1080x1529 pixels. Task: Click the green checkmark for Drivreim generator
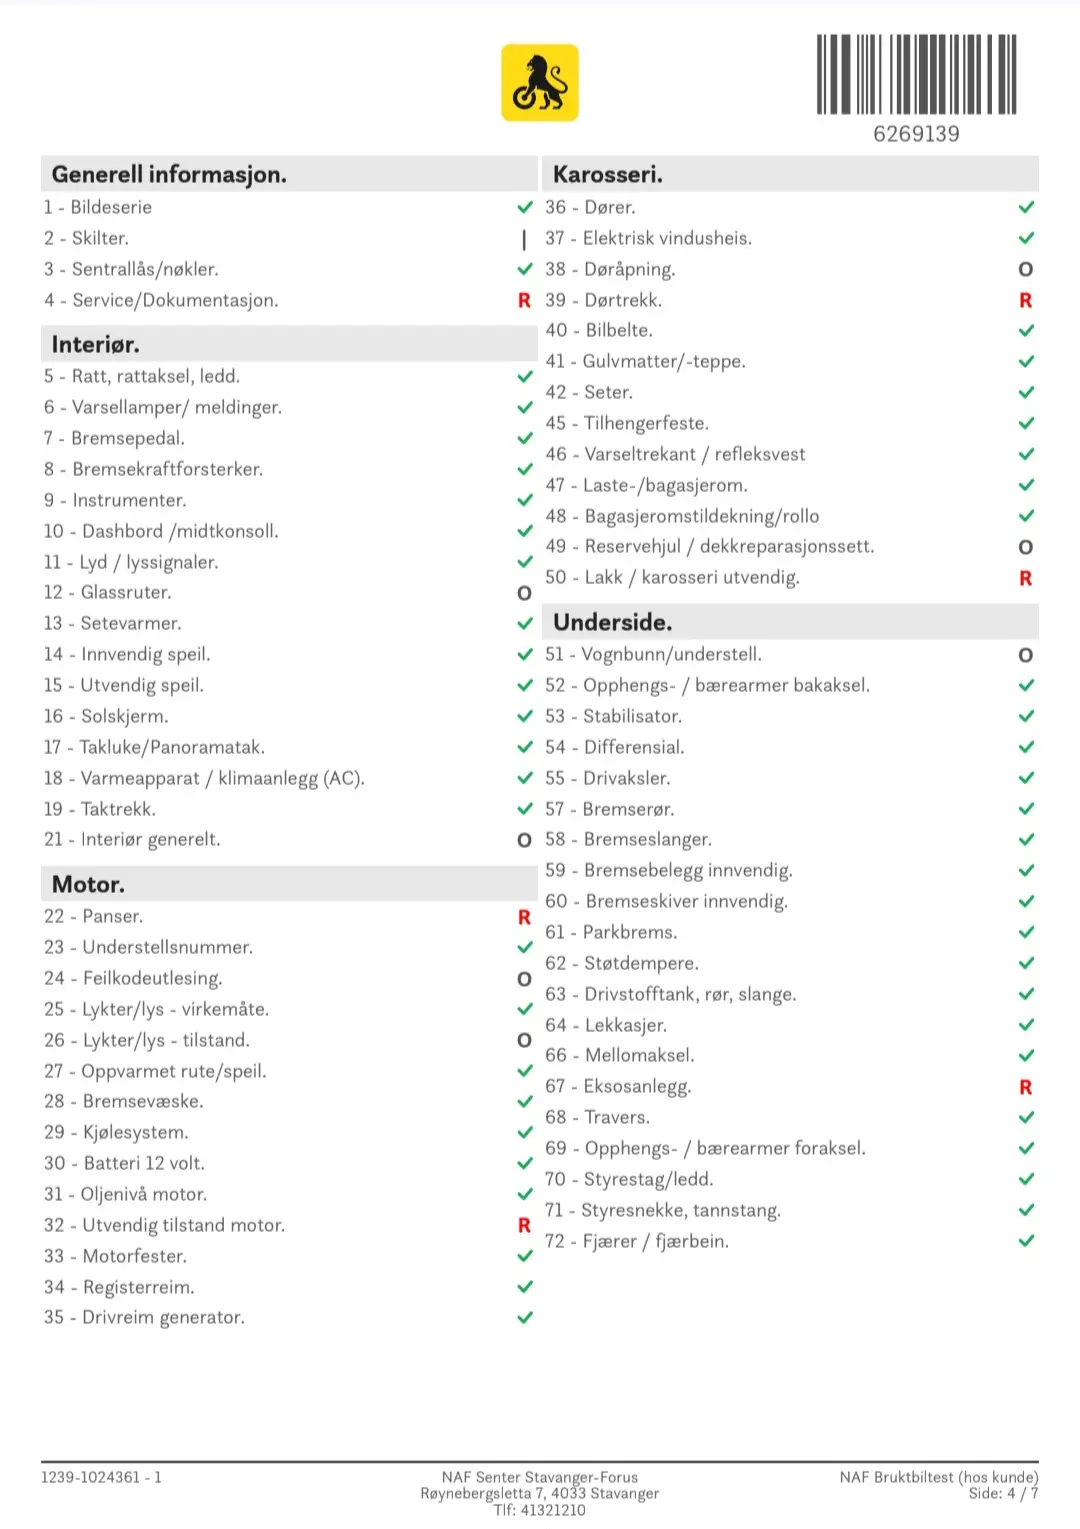pyautogui.click(x=524, y=1318)
